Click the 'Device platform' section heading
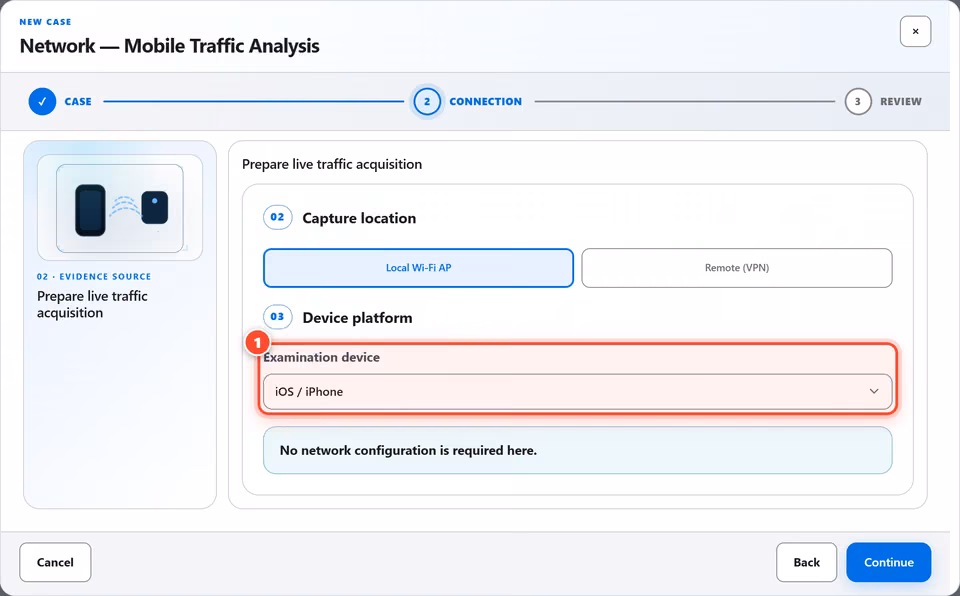960x596 pixels. [x=357, y=318]
